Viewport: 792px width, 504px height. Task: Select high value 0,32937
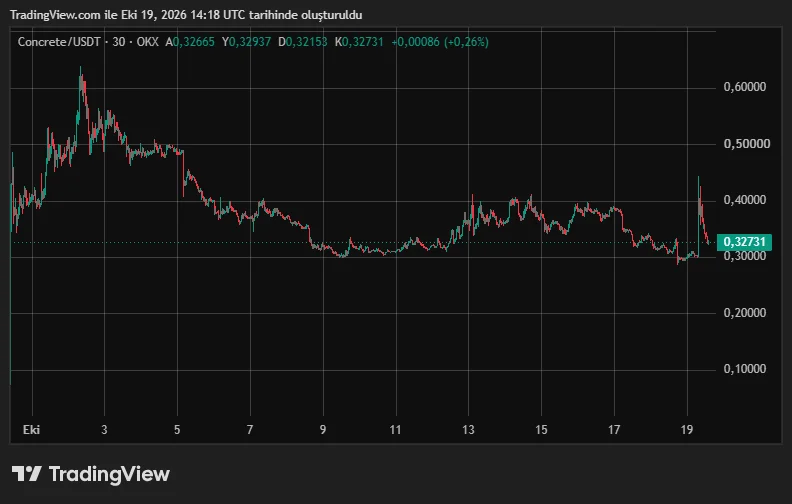coord(250,42)
